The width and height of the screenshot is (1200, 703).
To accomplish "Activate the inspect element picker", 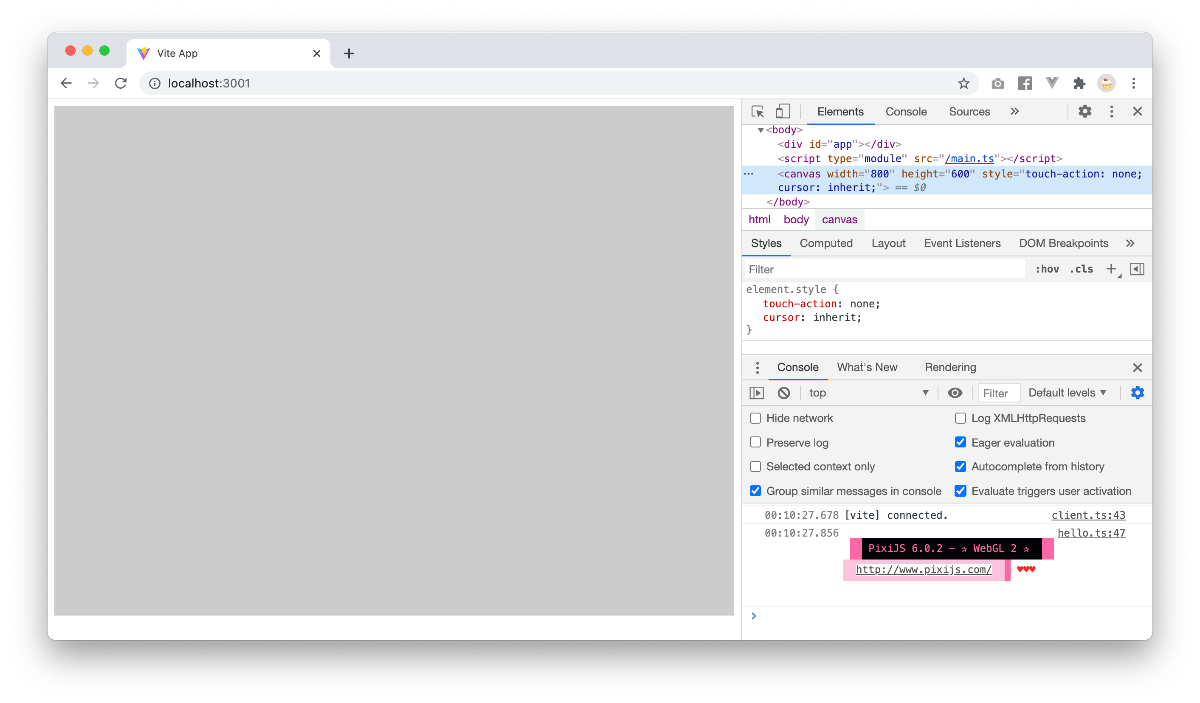I will pyautogui.click(x=758, y=111).
